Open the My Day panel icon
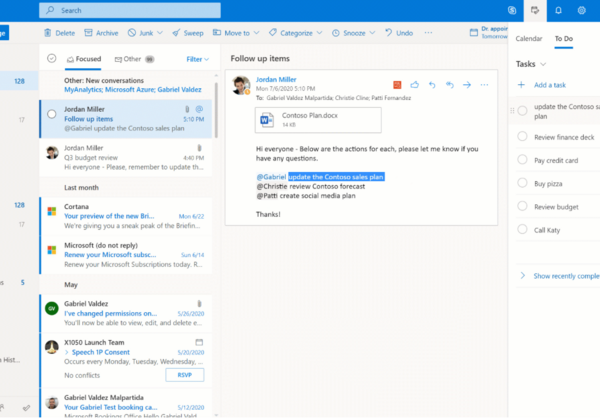600x420 pixels. click(535, 10)
